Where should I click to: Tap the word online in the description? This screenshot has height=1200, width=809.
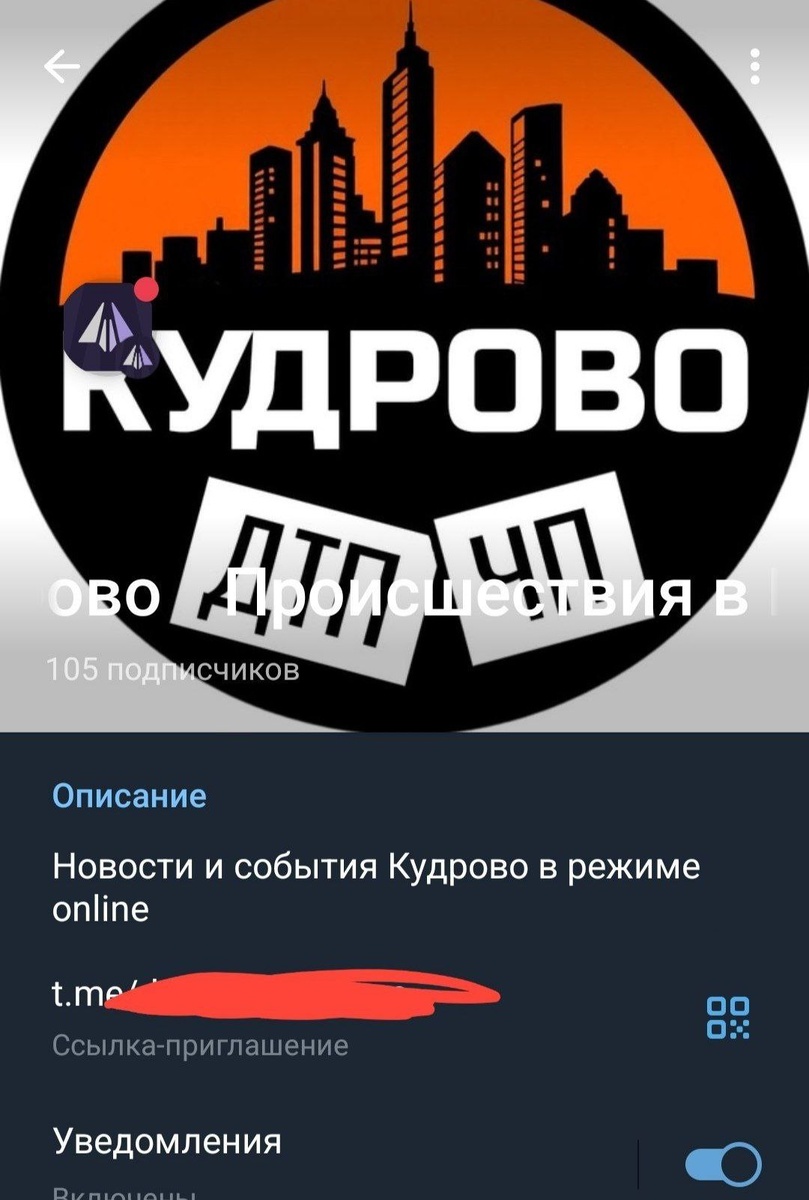[x=100, y=908]
